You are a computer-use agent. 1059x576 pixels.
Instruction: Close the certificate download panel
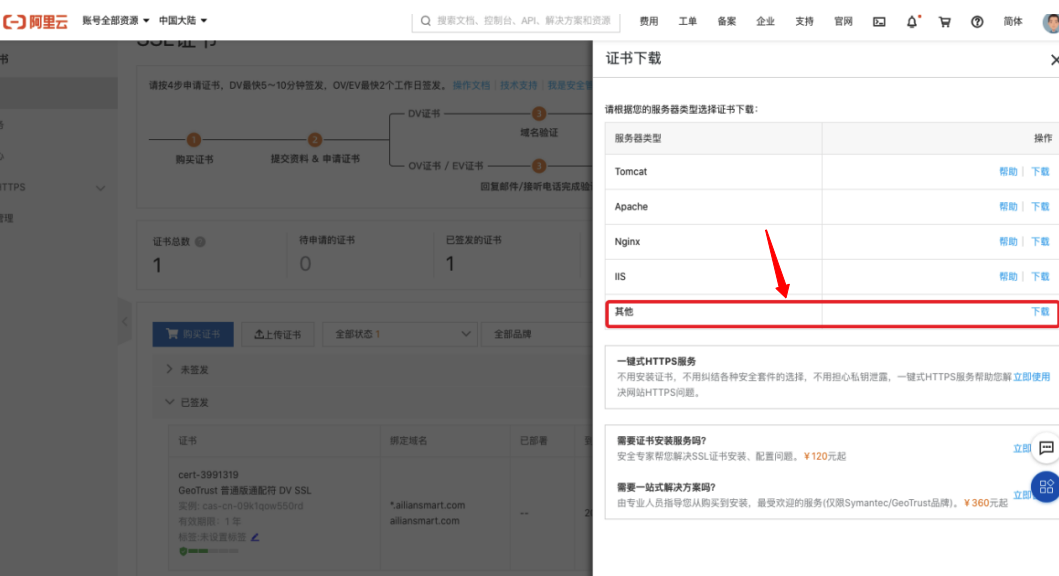point(1054,59)
